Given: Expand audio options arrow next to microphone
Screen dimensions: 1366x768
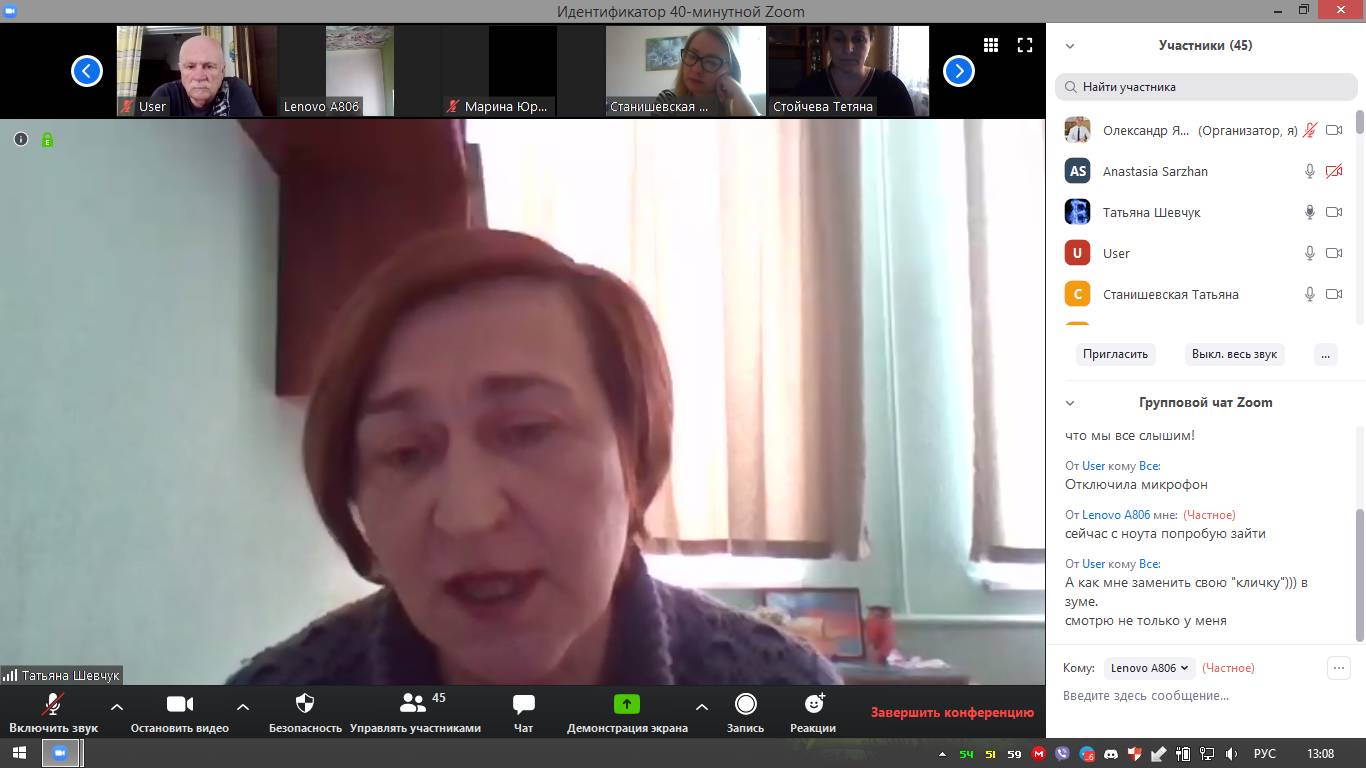Looking at the screenshot, I should click(x=117, y=706).
